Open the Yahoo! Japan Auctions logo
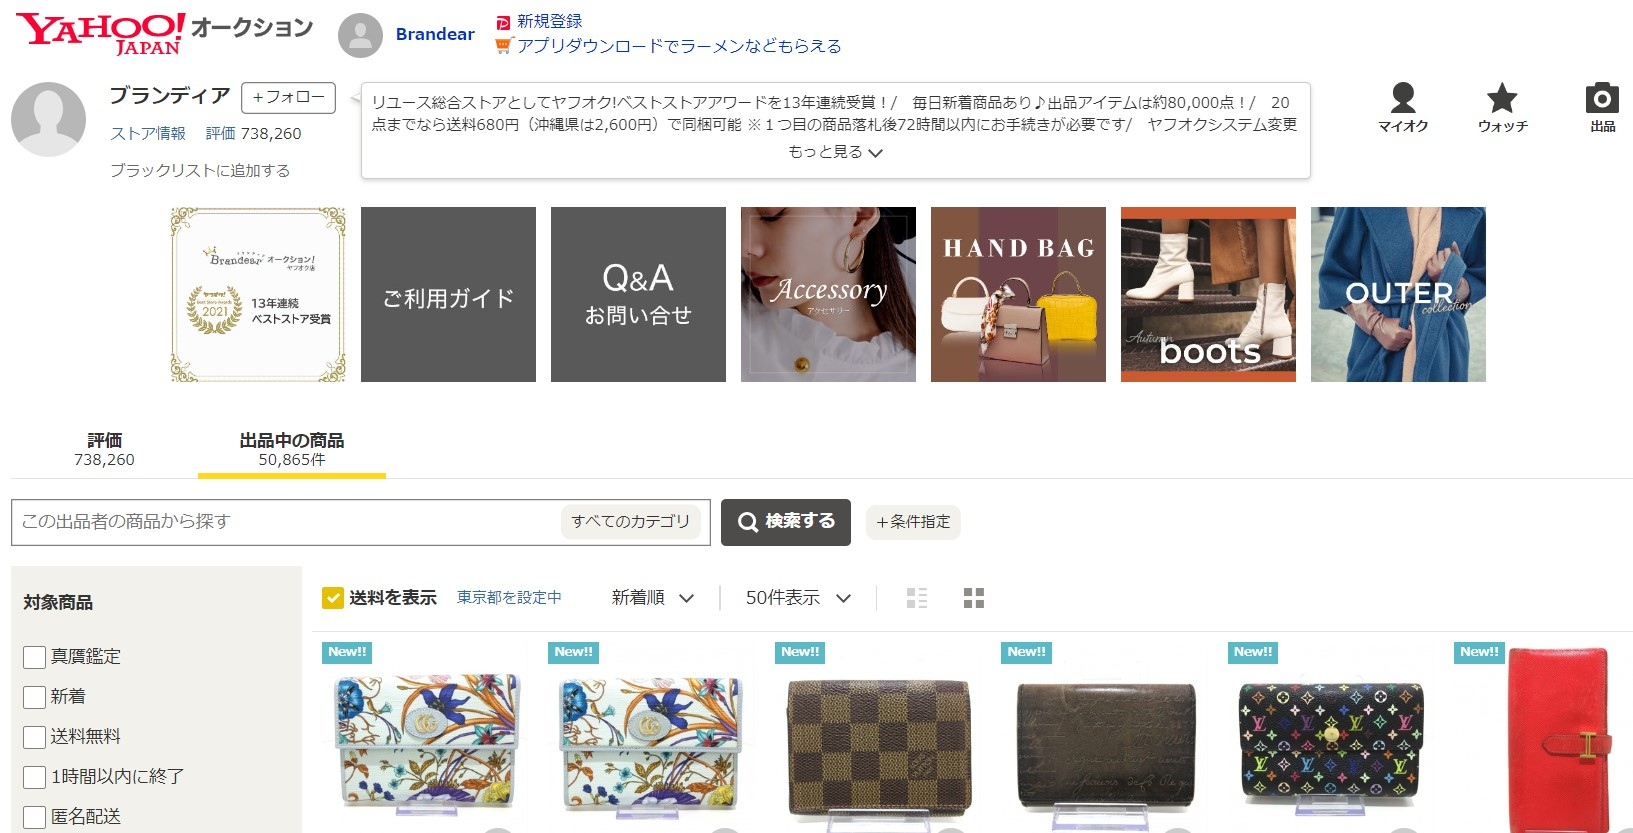This screenshot has width=1633, height=833. 164,33
